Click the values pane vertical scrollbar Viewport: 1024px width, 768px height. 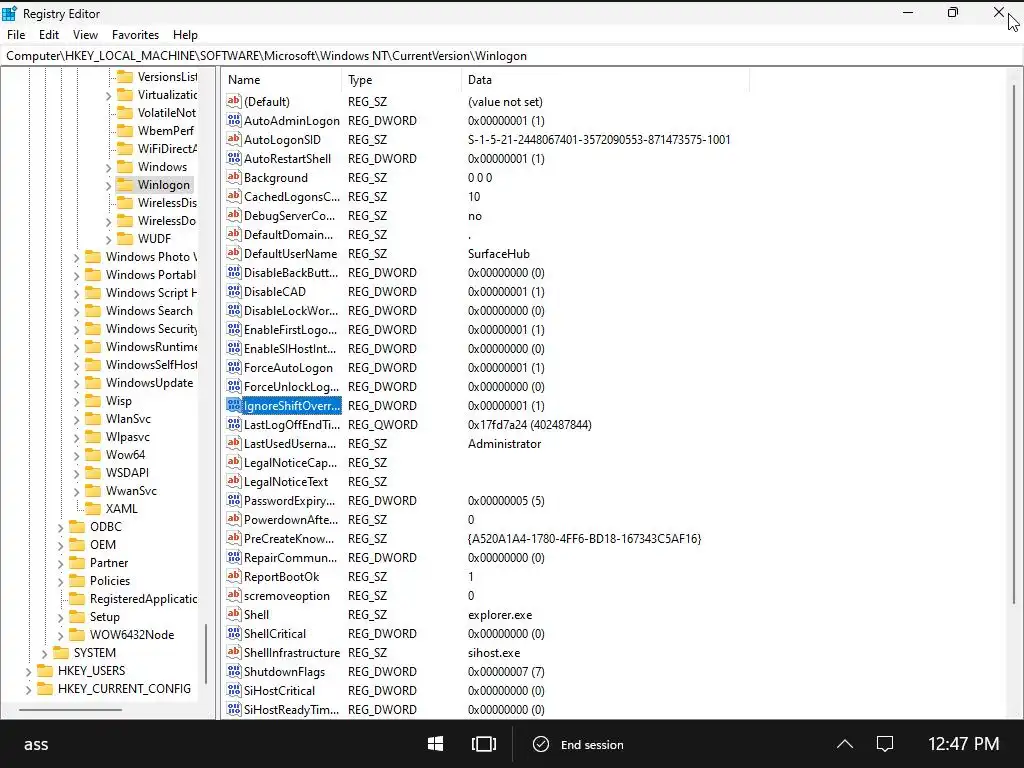(1014, 343)
